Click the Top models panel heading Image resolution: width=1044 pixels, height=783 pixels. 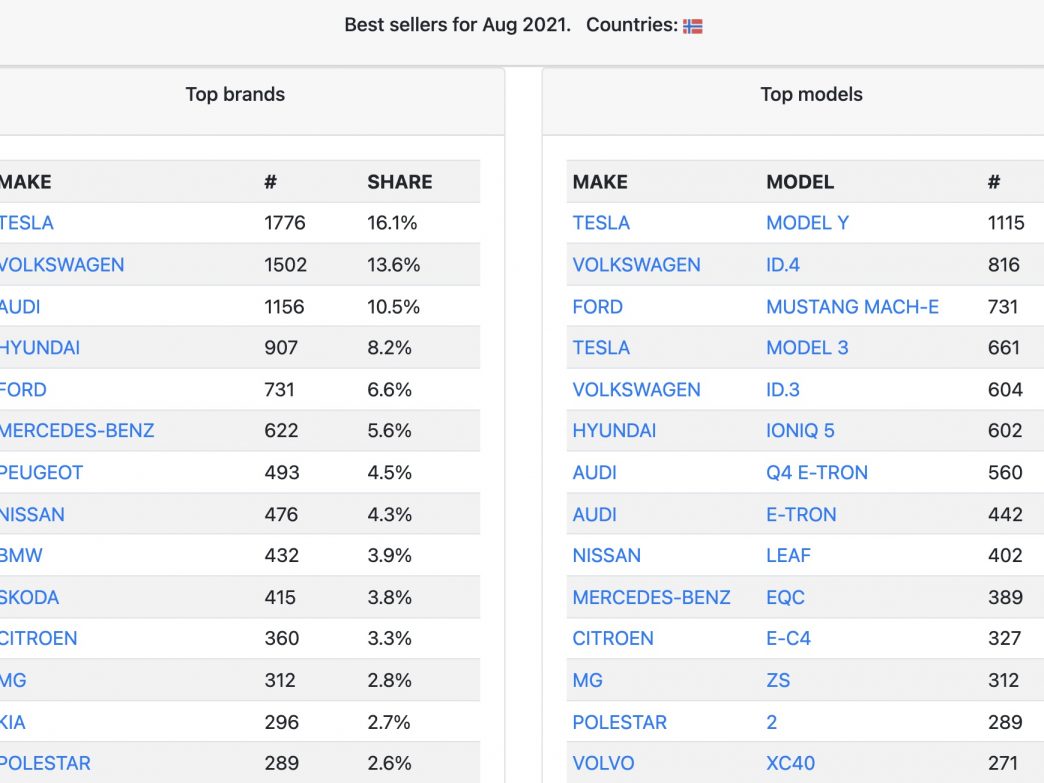click(812, 95)
